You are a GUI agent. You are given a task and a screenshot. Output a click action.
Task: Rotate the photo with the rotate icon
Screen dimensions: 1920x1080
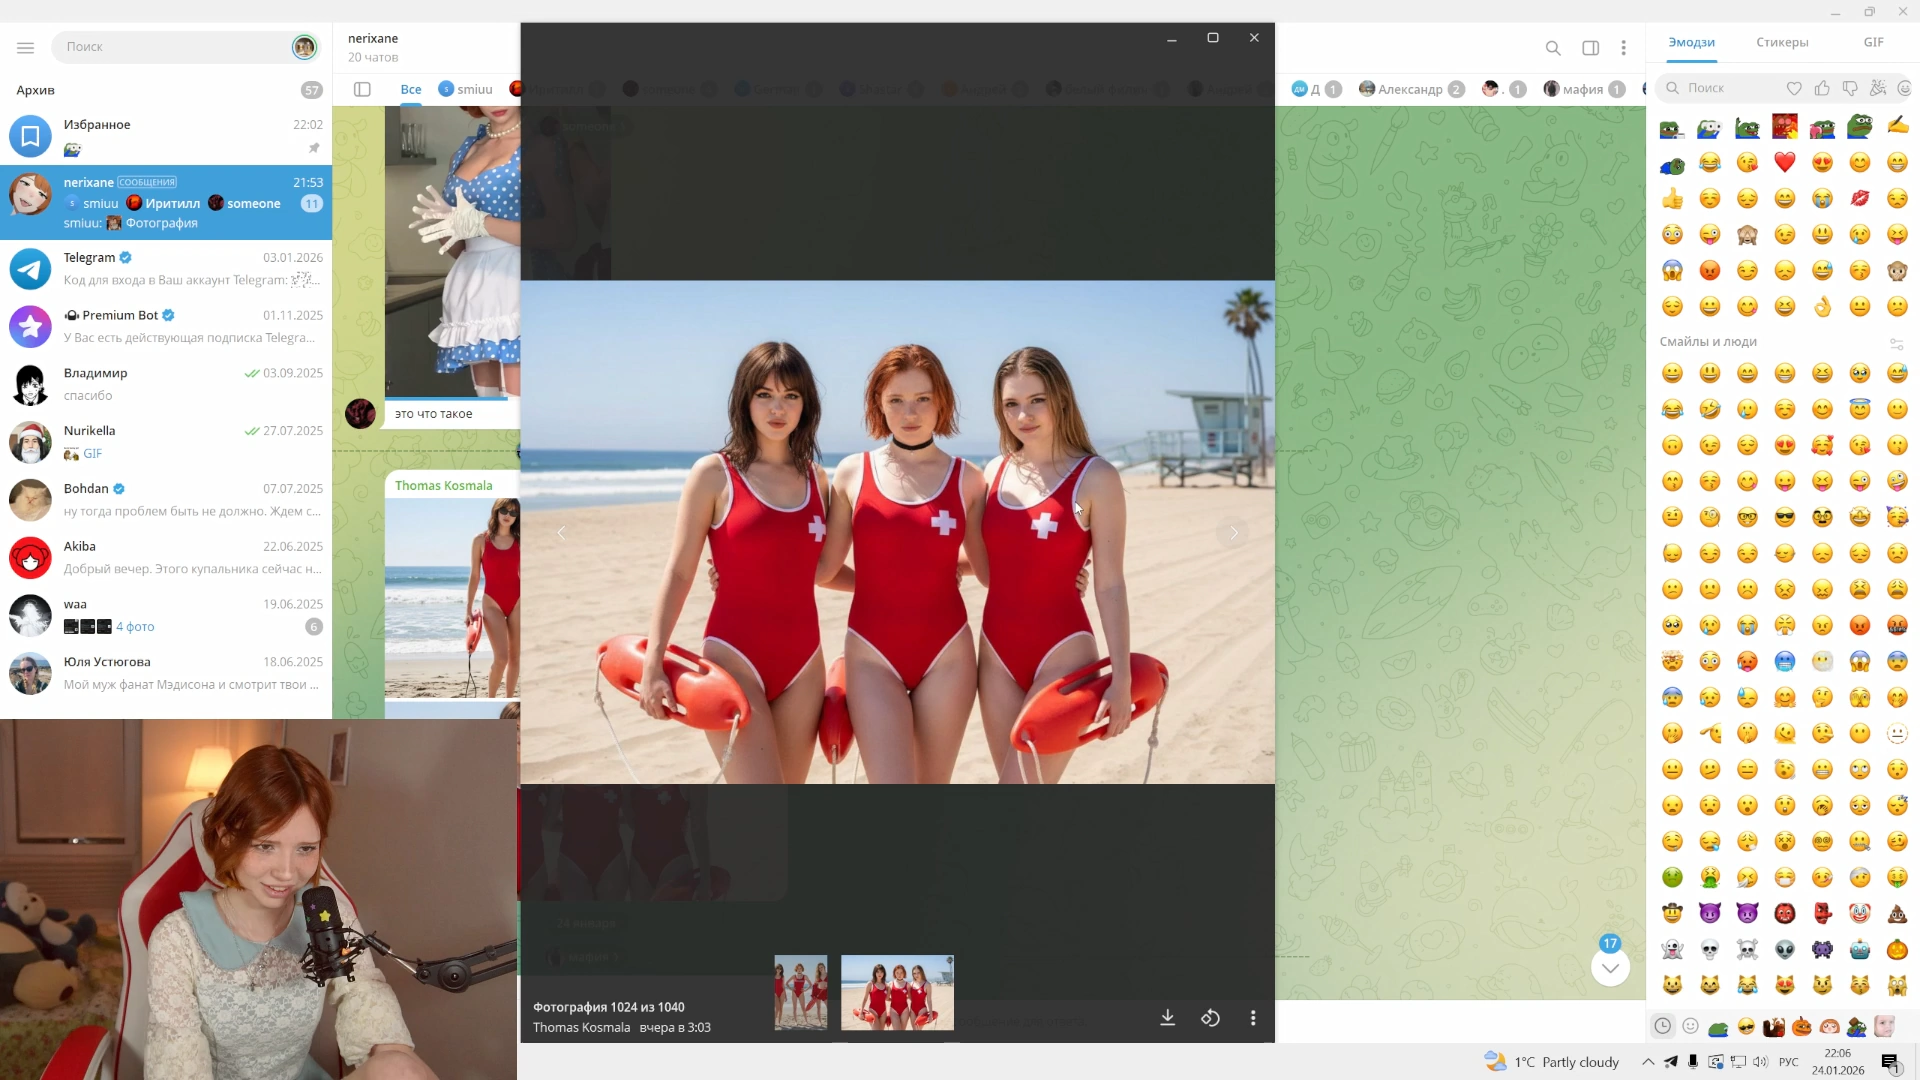pyautogui.click(x=1210, y=1018)
